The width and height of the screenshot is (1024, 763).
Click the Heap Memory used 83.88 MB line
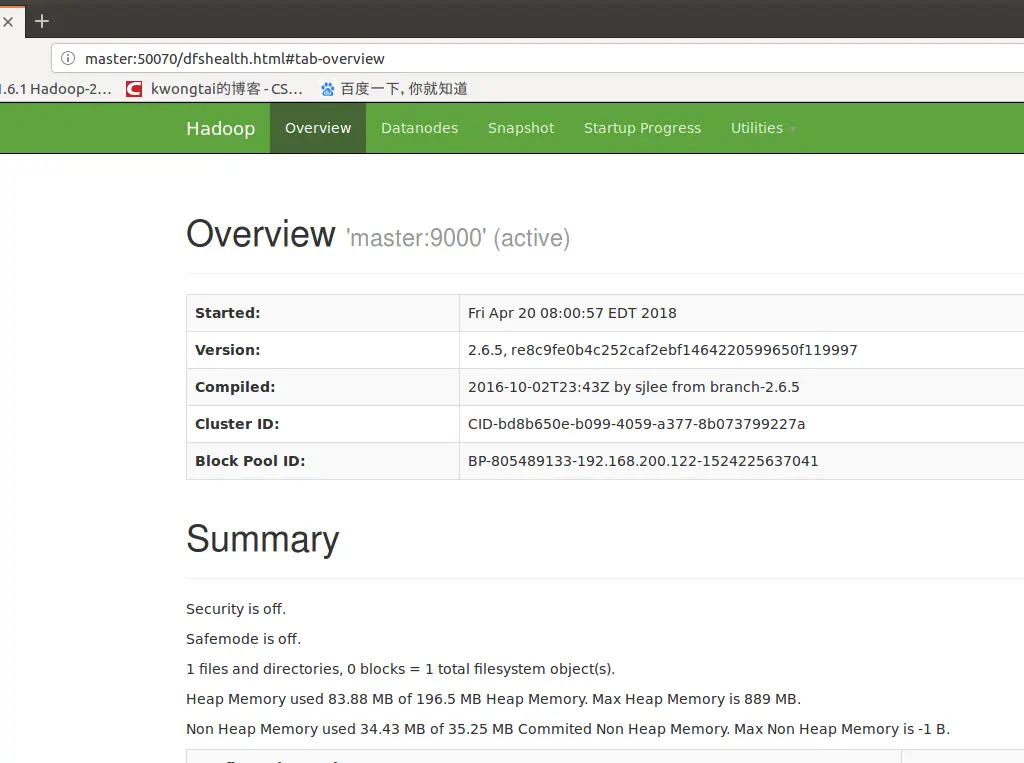(x=493, y=699)
